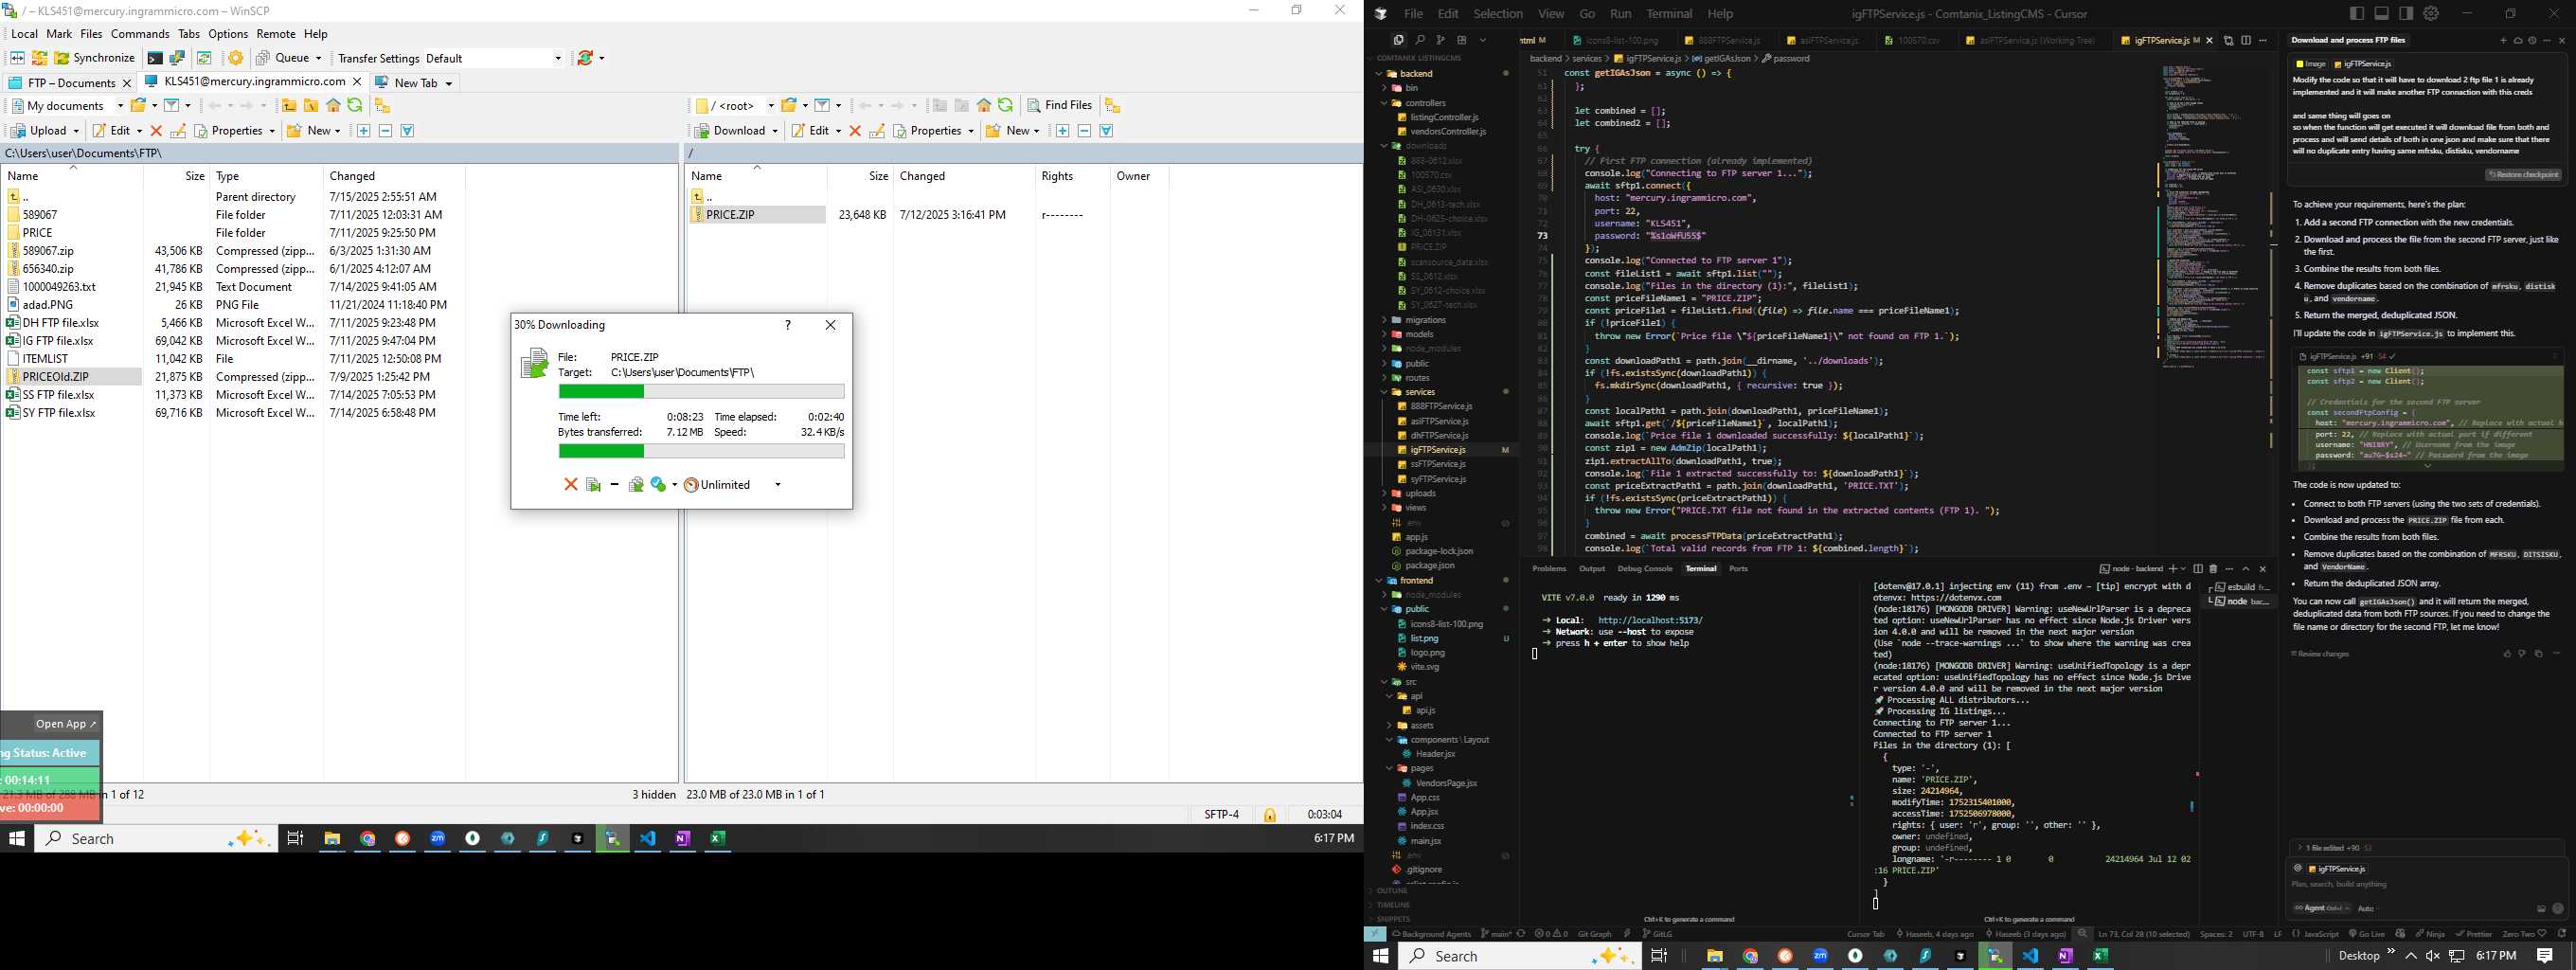Open the localhost:5173 link in terminal

[x=1650, y=621]
